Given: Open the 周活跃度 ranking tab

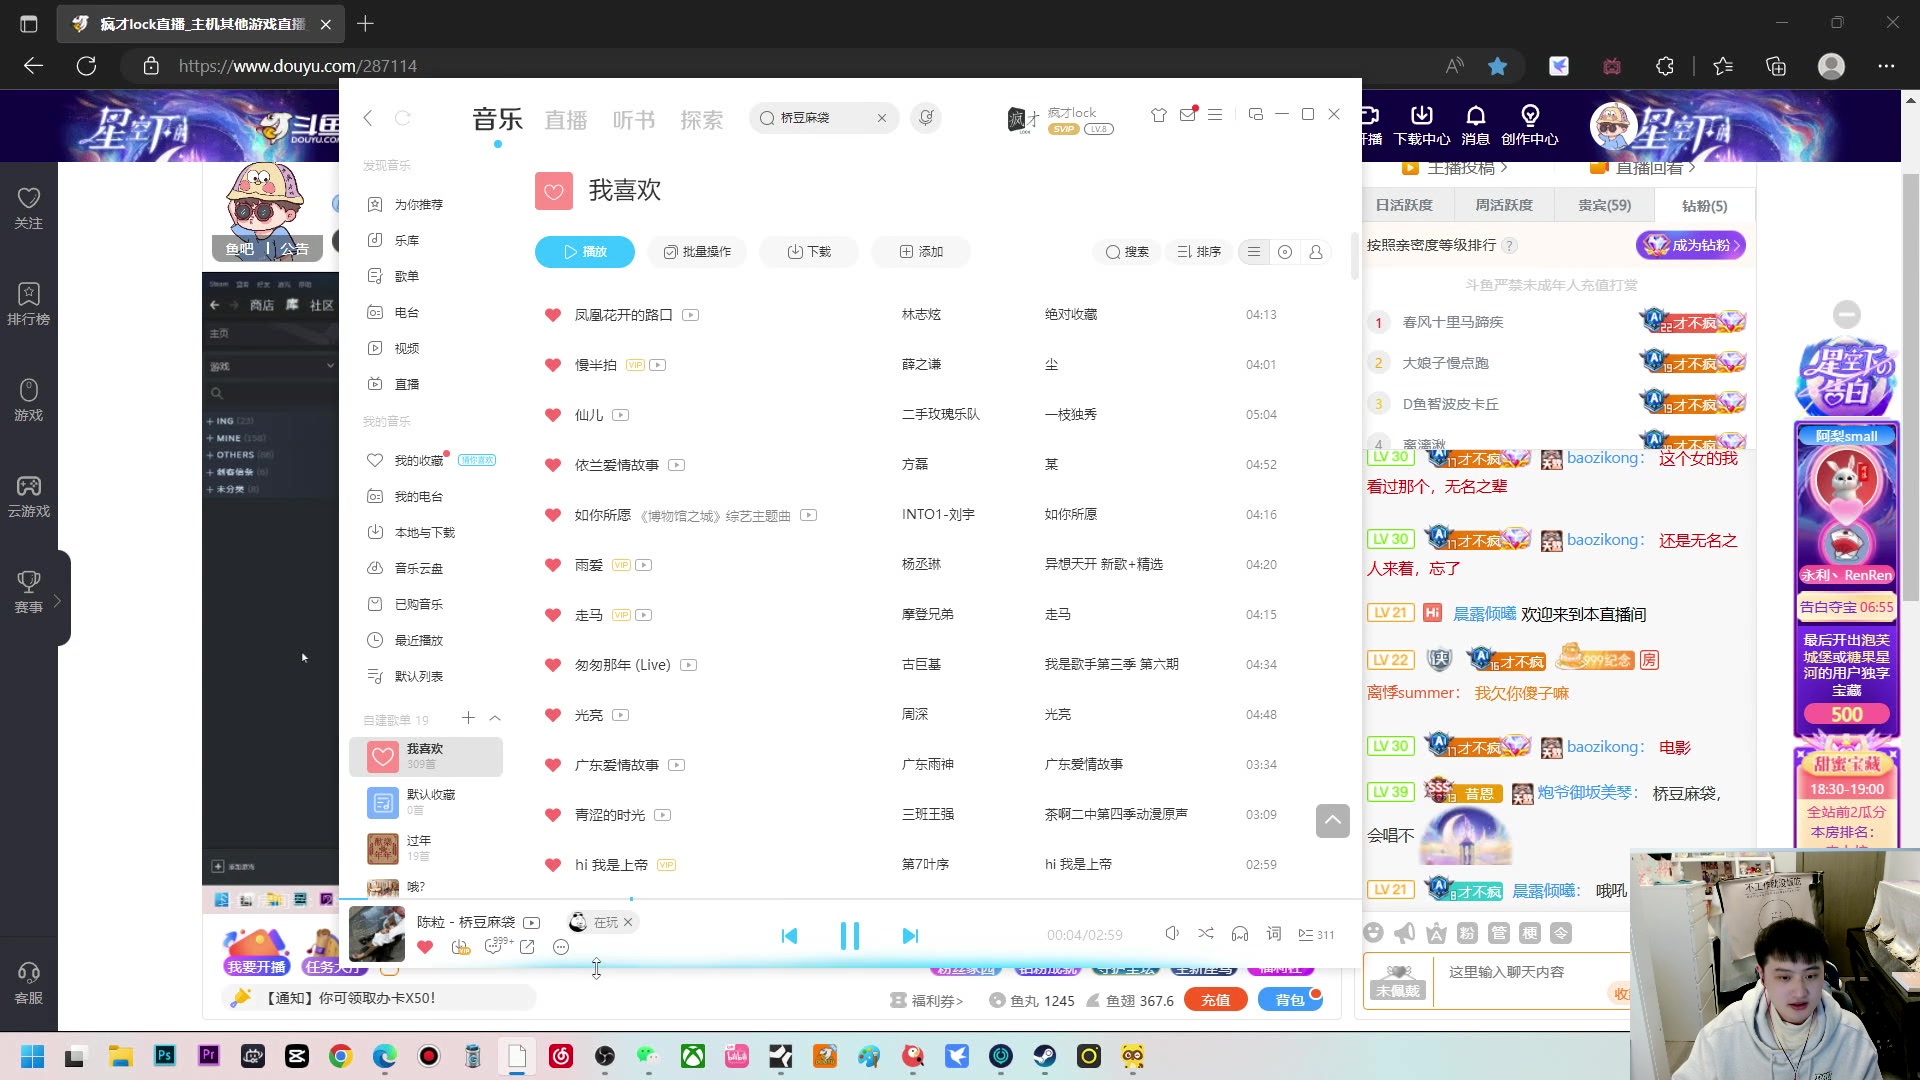Looking at the screenshot, I should point(1504,205).
